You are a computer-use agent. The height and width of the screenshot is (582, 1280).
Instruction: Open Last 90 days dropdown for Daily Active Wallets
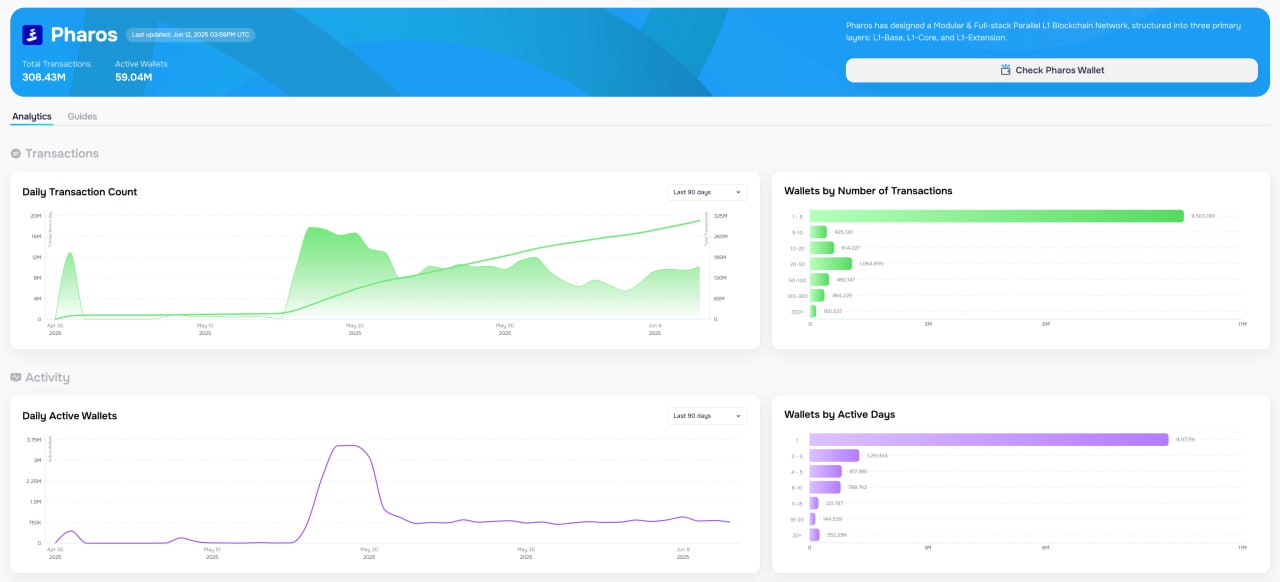point(707,416)
